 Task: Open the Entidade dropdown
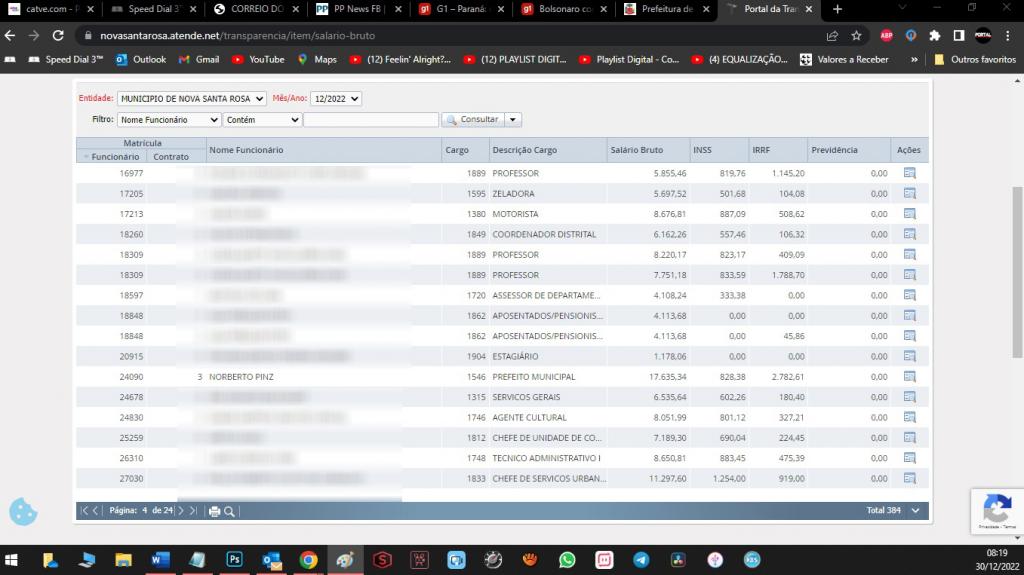pyautogui.click(x=191, y=99)
